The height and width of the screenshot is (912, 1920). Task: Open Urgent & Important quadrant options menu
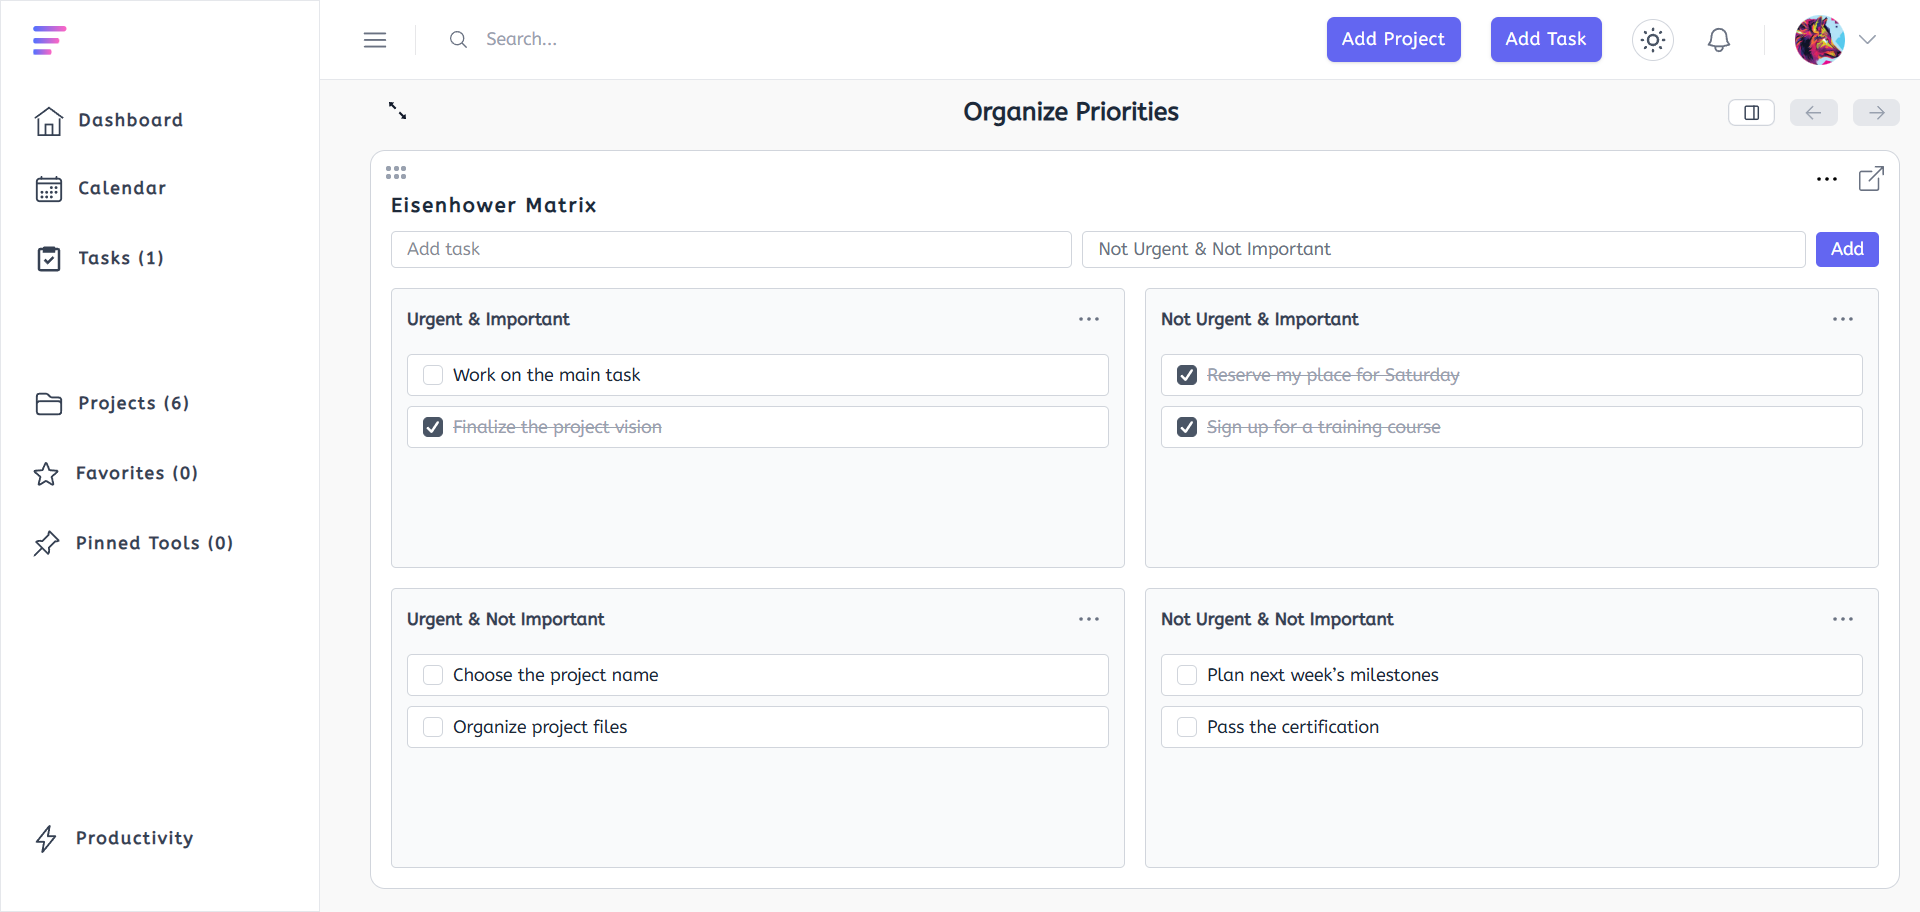coord(1089,319)
